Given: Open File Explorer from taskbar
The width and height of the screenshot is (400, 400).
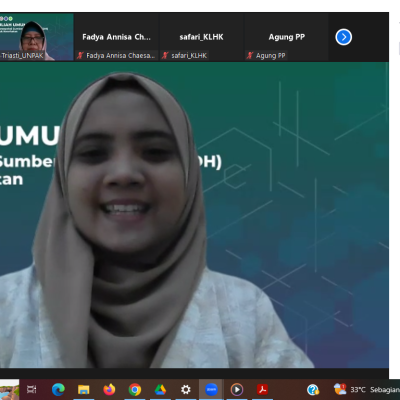Looking at the screenshot, I should [x=83, y=389].
